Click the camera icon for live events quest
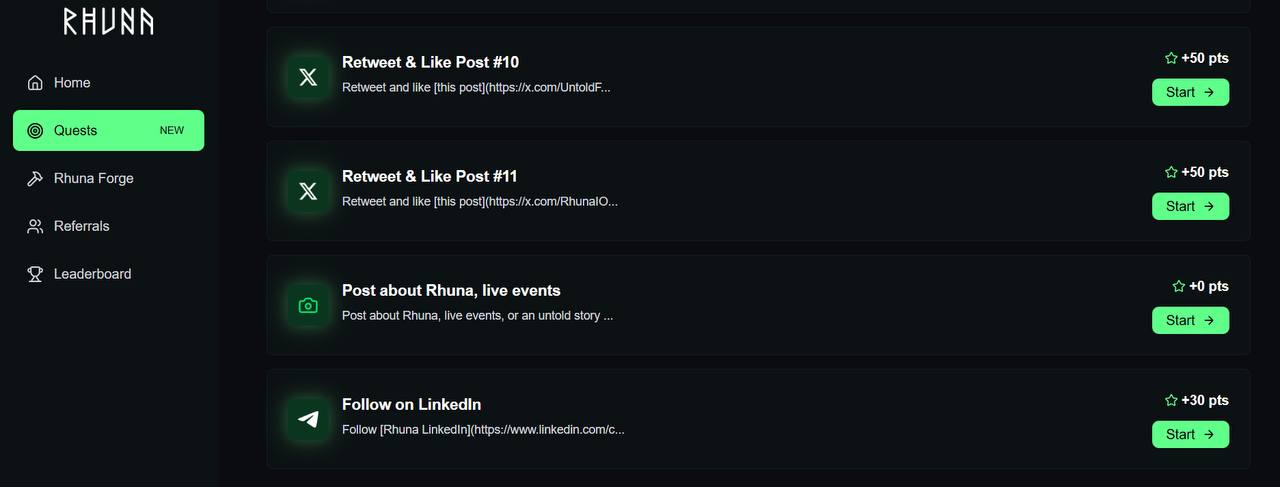 click(308, 305)
